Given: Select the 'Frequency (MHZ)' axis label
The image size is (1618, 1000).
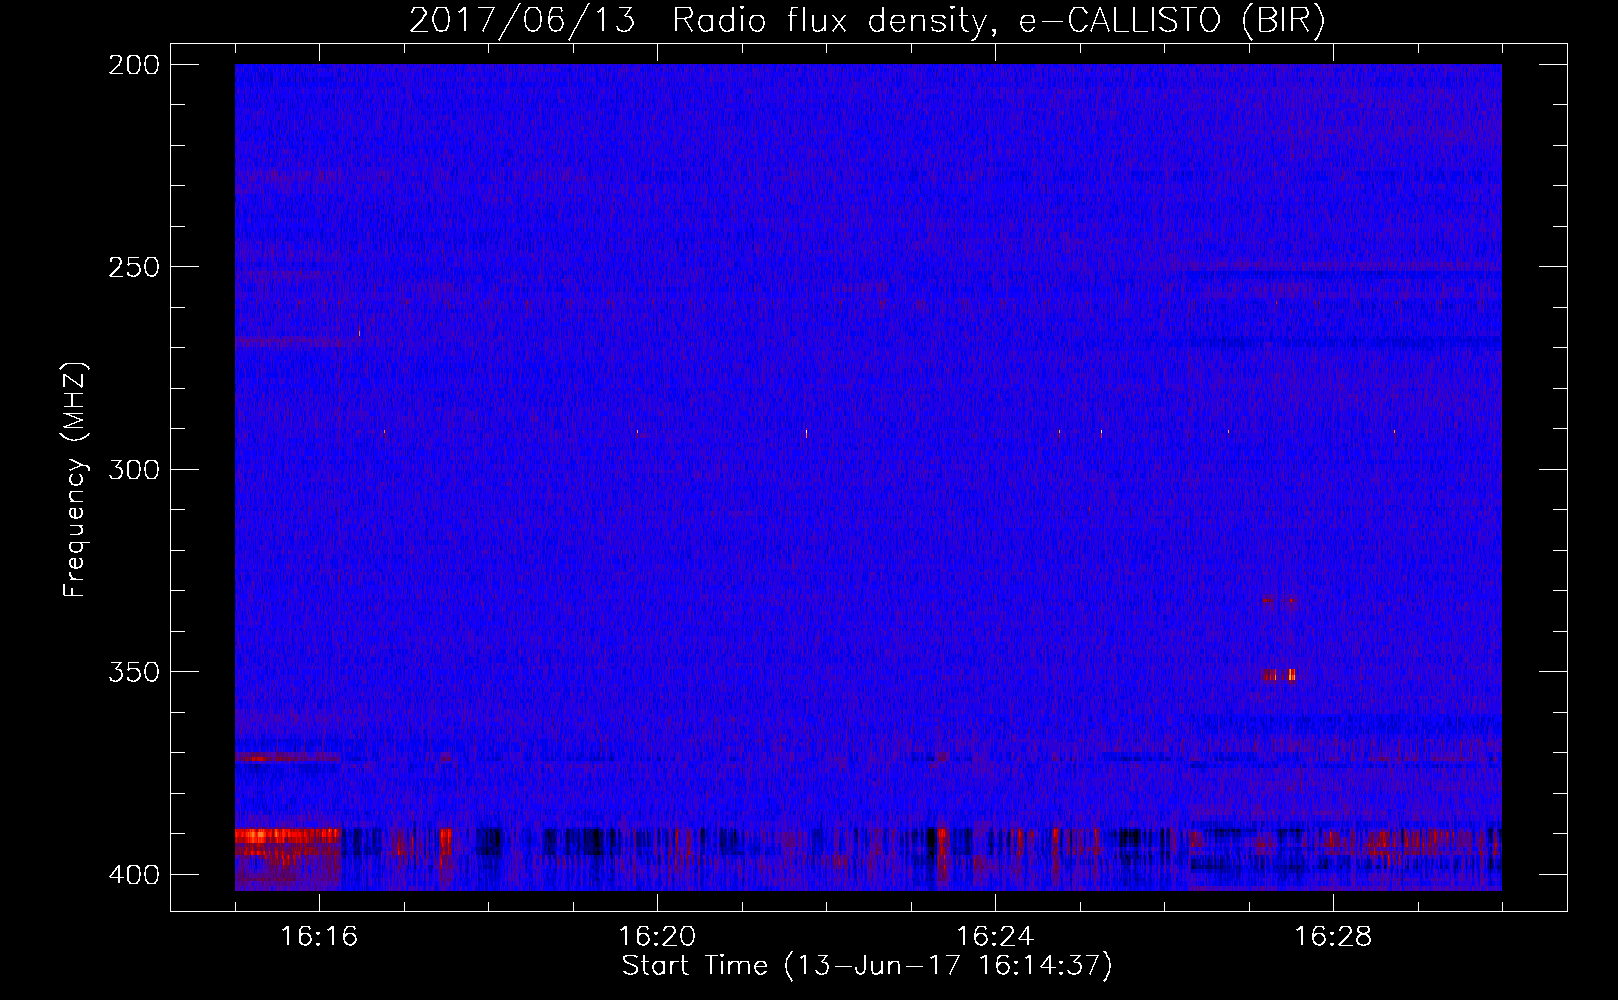Looking at the screenshot, I should coord(75,479).
